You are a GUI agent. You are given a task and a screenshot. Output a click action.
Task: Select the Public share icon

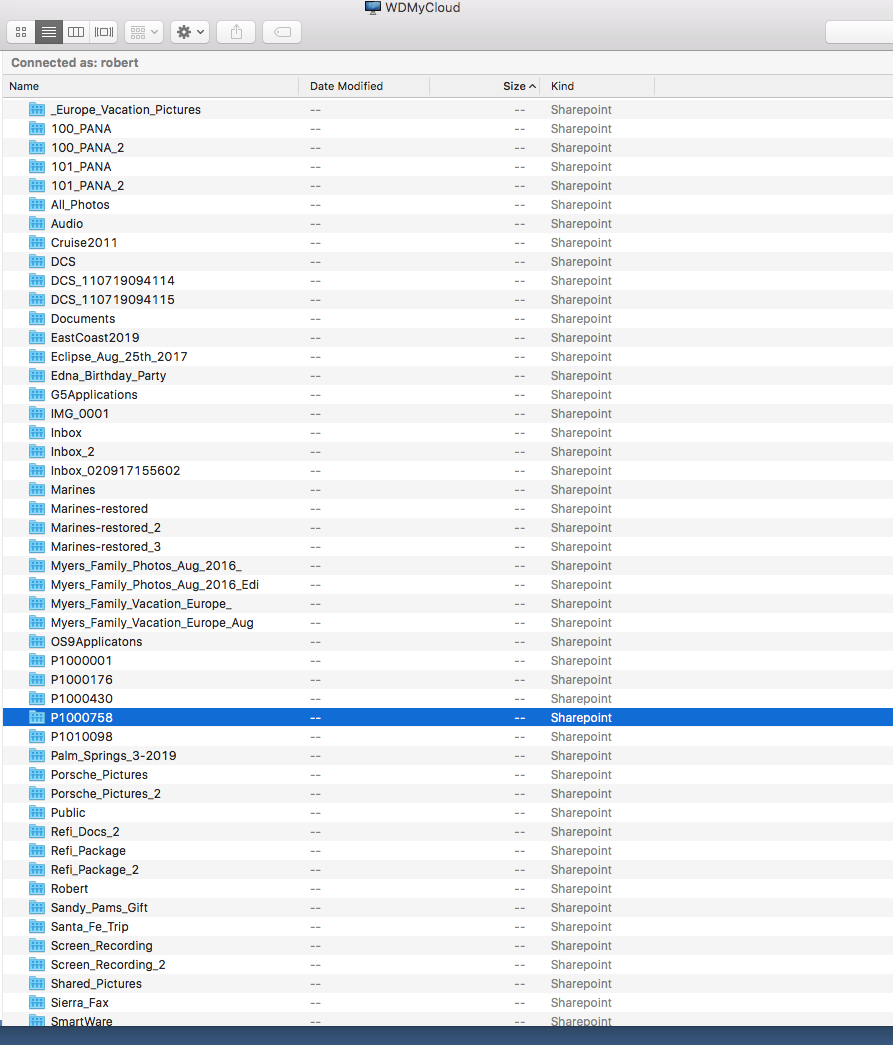click(x=37, y=812)
